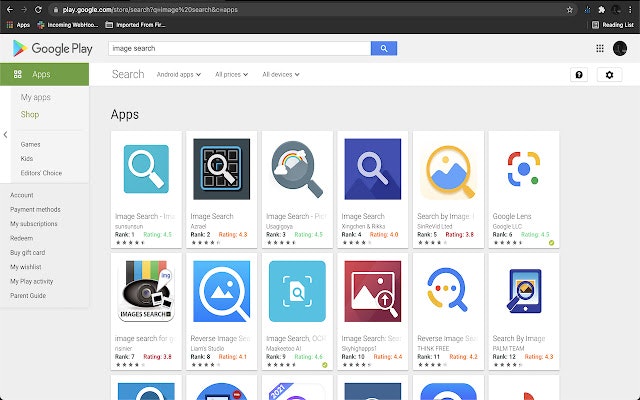Click Buy gift card

point(28,253)
